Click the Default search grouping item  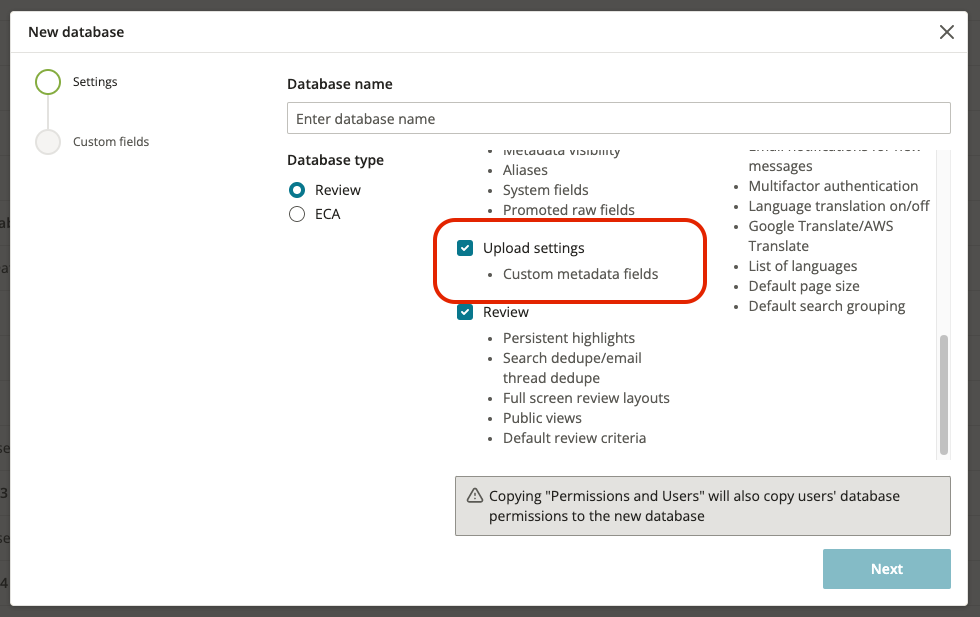[x=827, y=306]
